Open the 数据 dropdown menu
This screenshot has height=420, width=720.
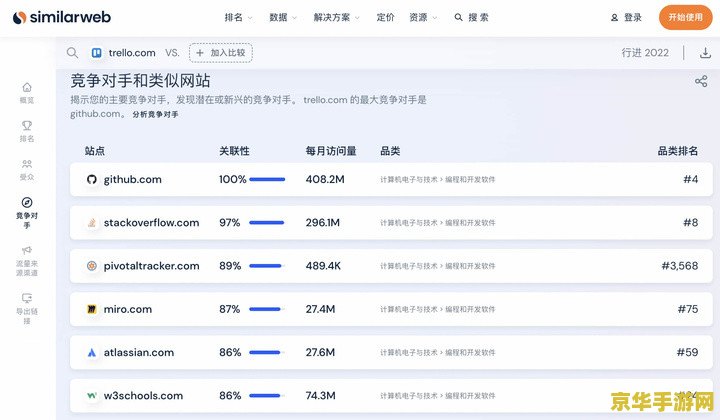tap(283, 17)
